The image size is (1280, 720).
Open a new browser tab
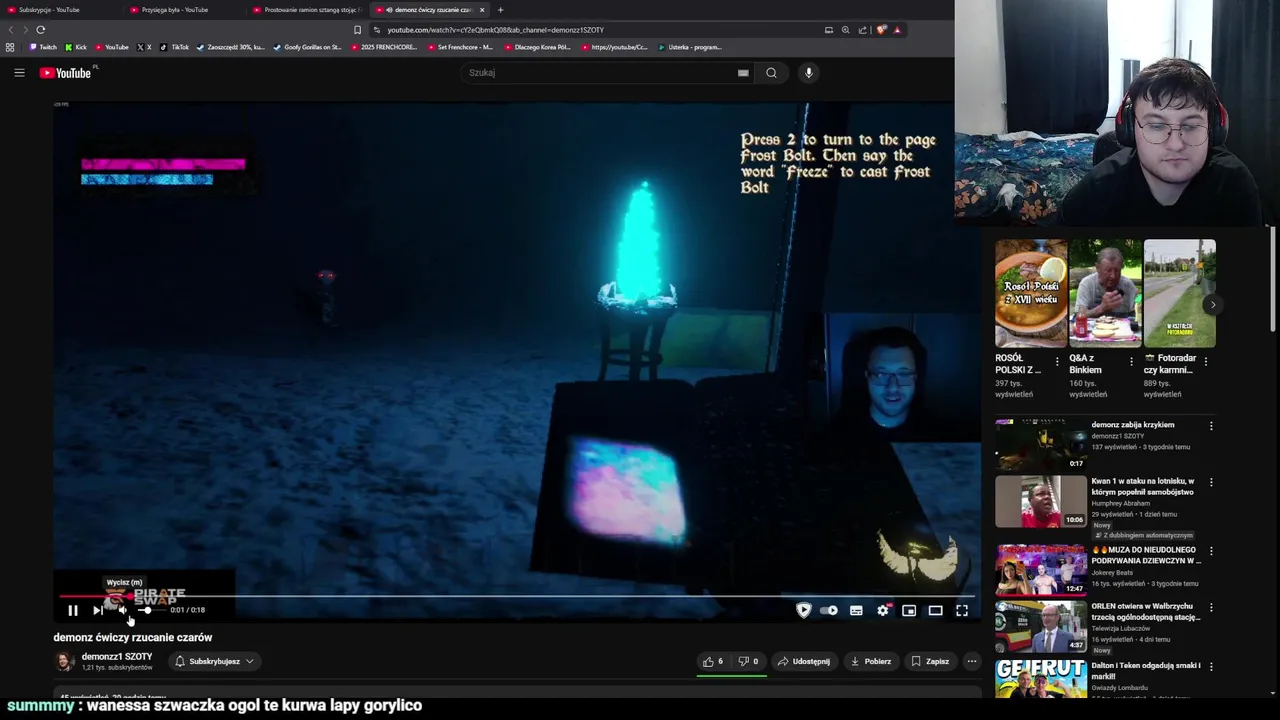point(500,10)
